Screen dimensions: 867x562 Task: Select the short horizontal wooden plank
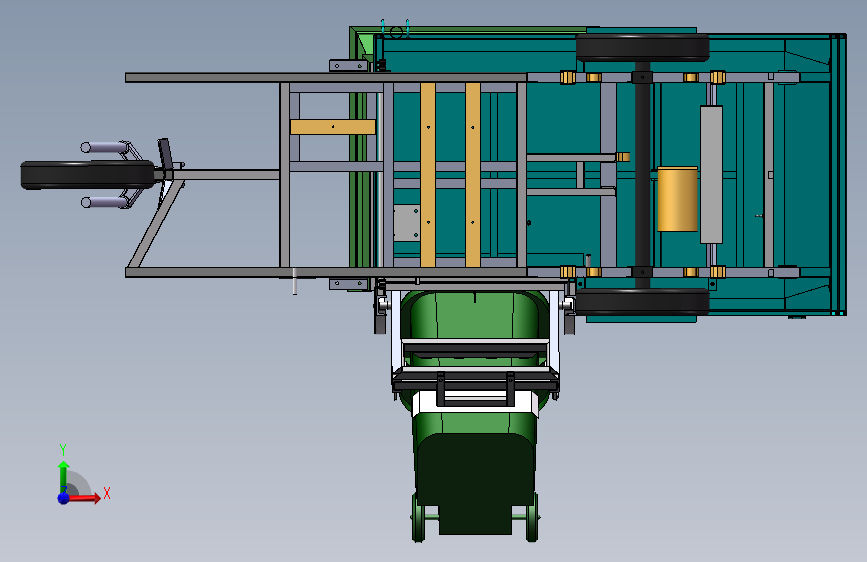pyautogui.click(x=333, y=127)
